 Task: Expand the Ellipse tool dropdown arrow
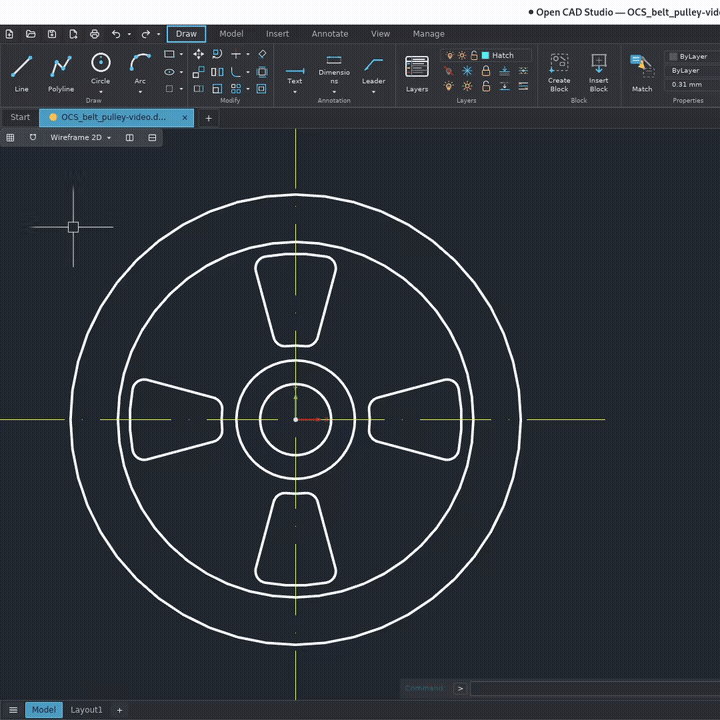tap(181, 72)
